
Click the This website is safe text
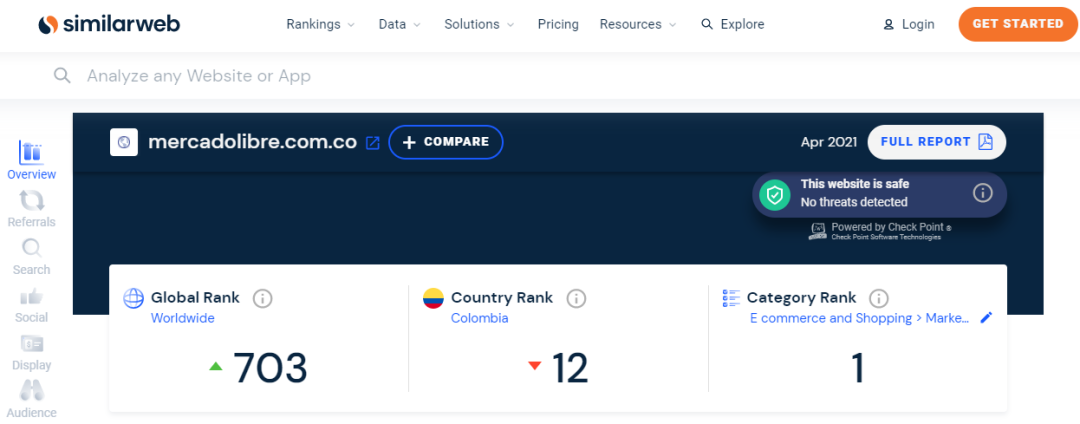[855, 184]
